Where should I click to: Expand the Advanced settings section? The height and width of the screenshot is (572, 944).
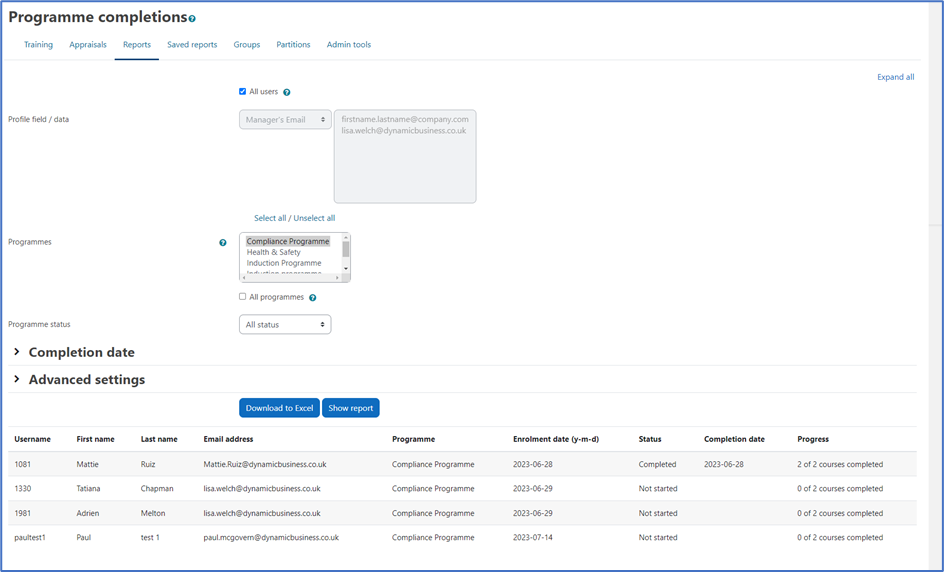click(79, 379)
